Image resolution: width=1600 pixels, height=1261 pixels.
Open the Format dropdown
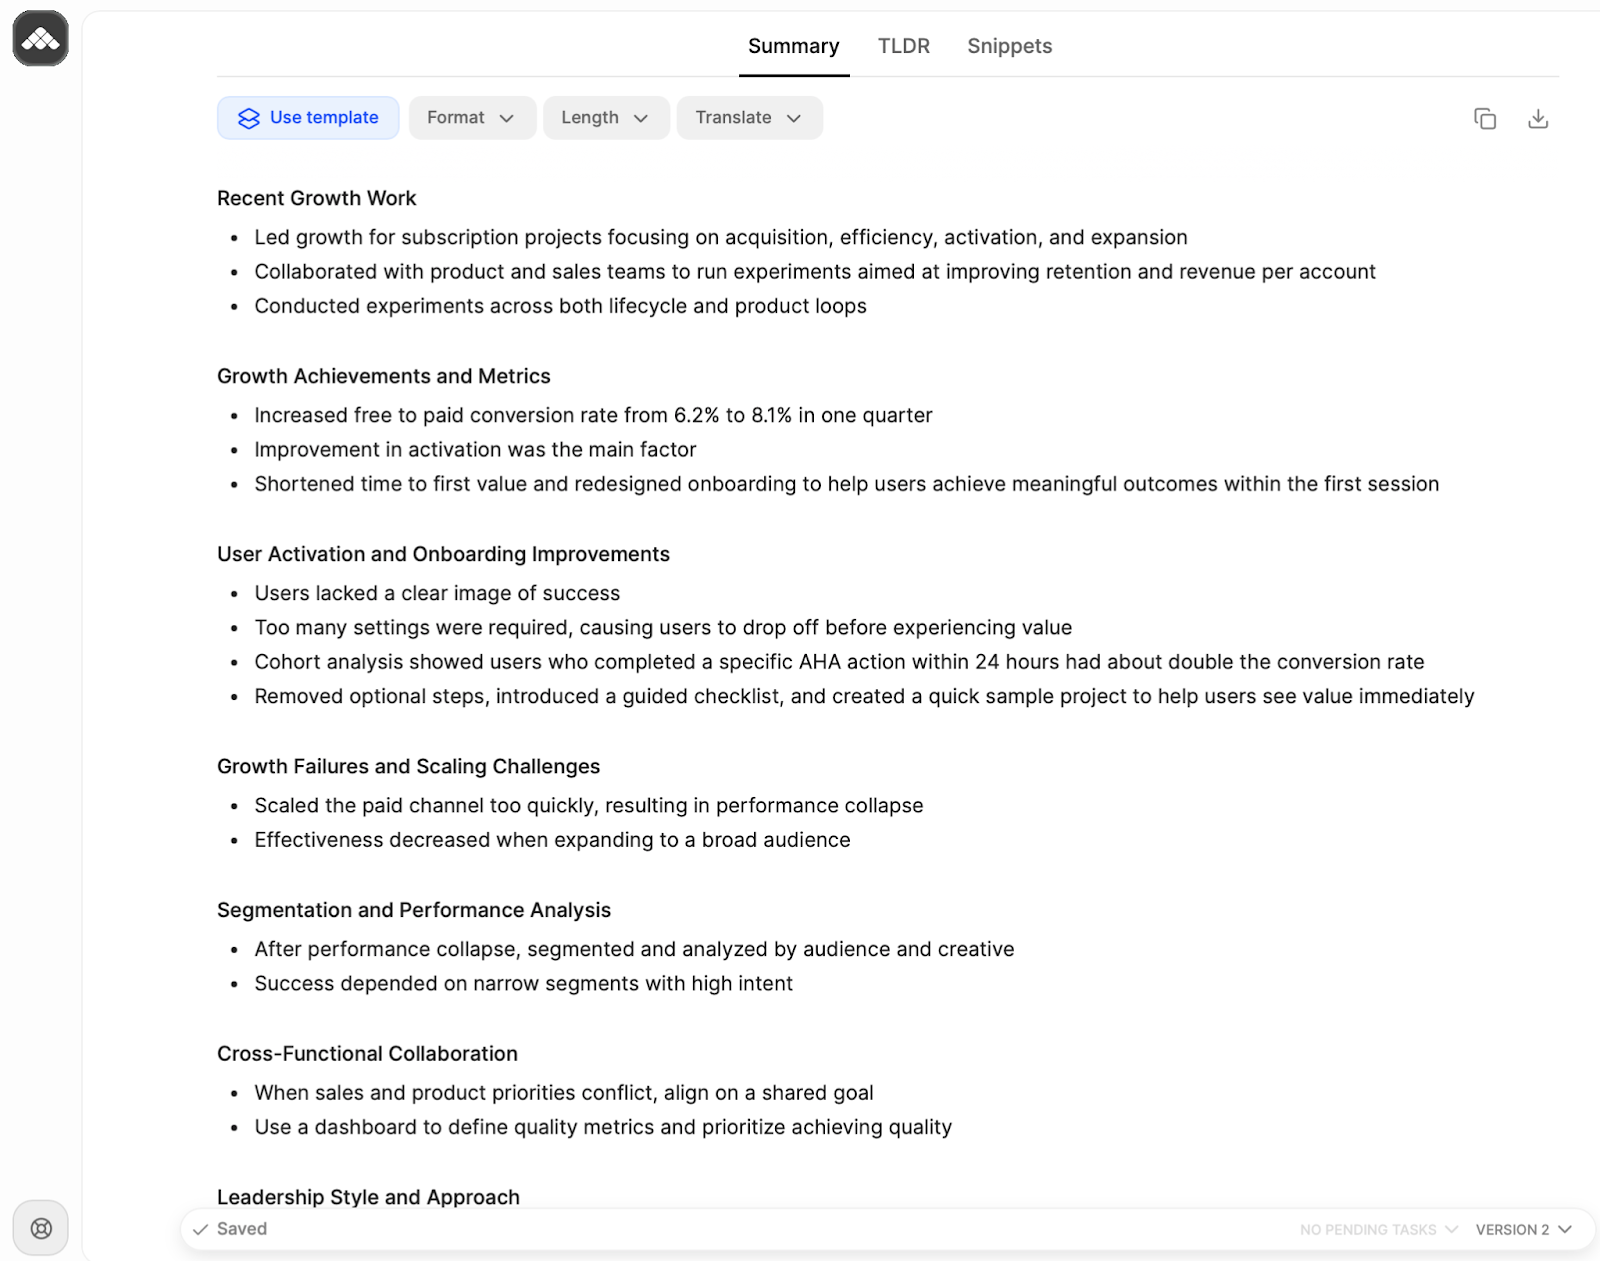pyautogui.click(x=472, y=118)
